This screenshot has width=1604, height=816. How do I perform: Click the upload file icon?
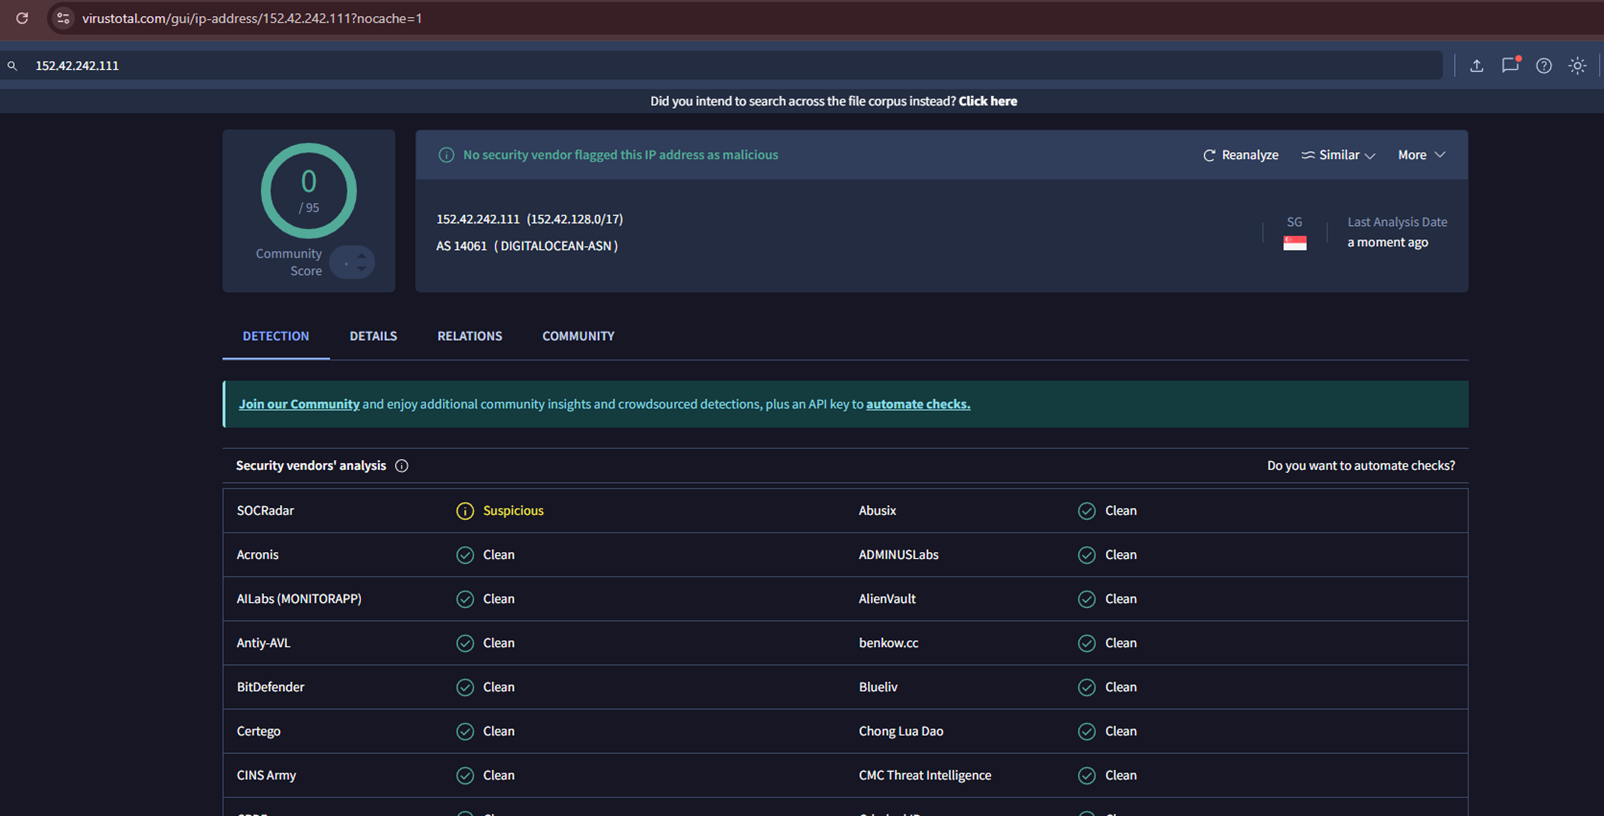[x=1476, y=66]
